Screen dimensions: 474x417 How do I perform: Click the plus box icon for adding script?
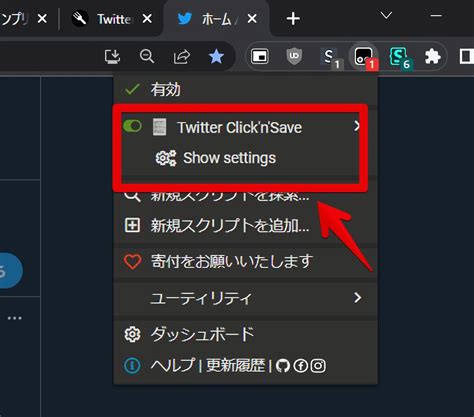point(132,225)
